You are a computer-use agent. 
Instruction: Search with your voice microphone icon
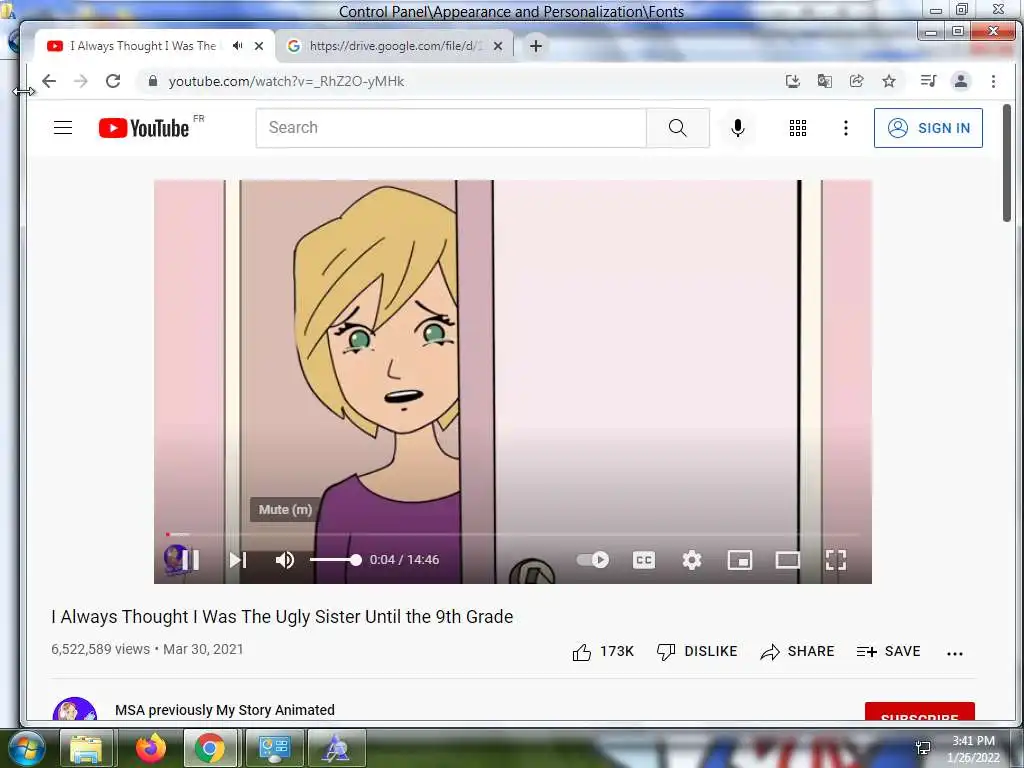point(738,128)
